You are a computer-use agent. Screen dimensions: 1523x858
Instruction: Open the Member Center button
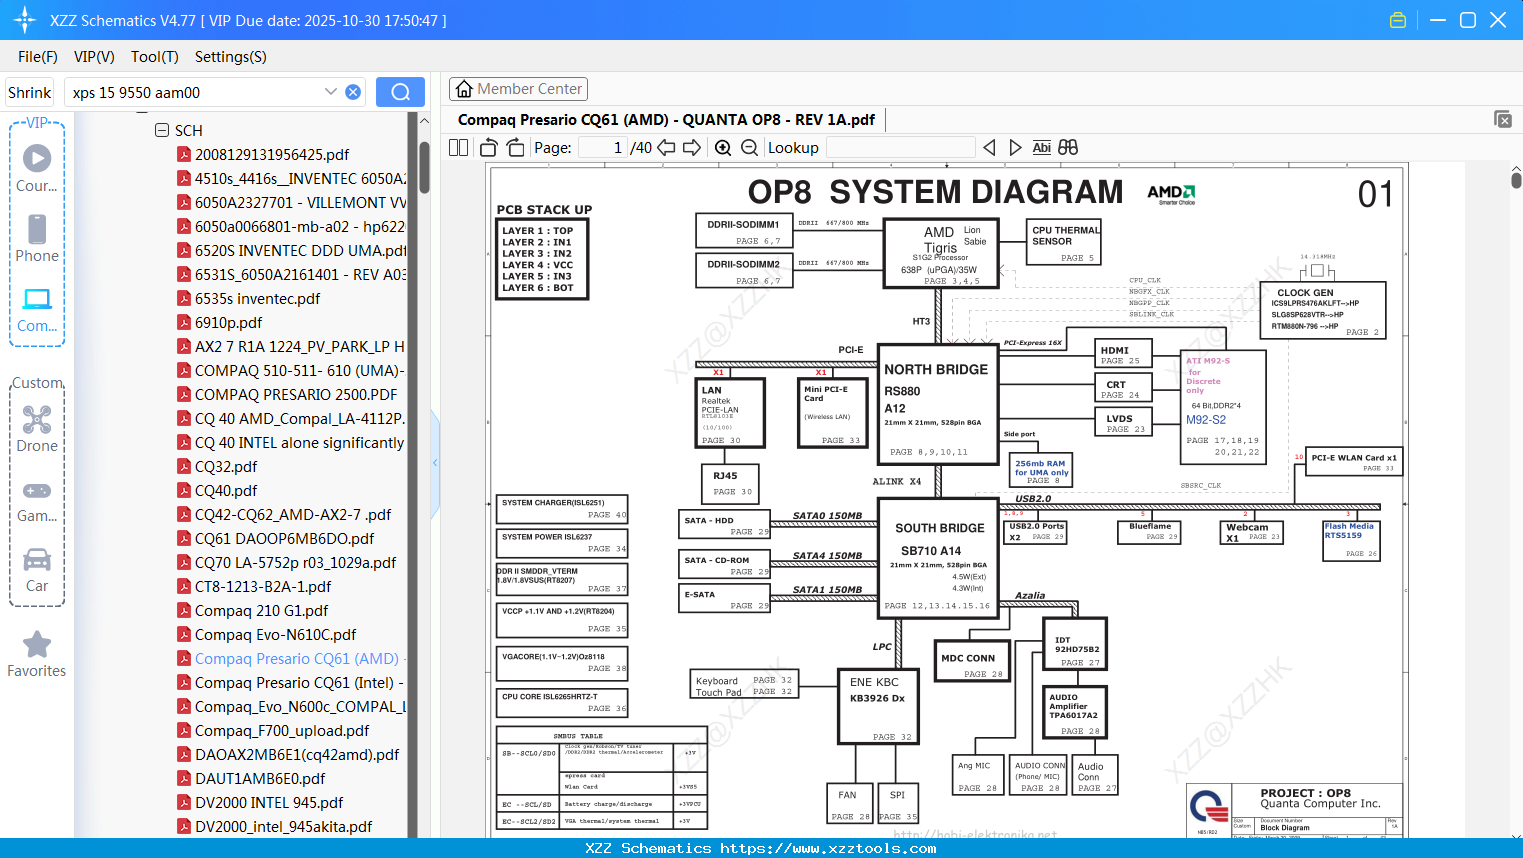(518, 89)
